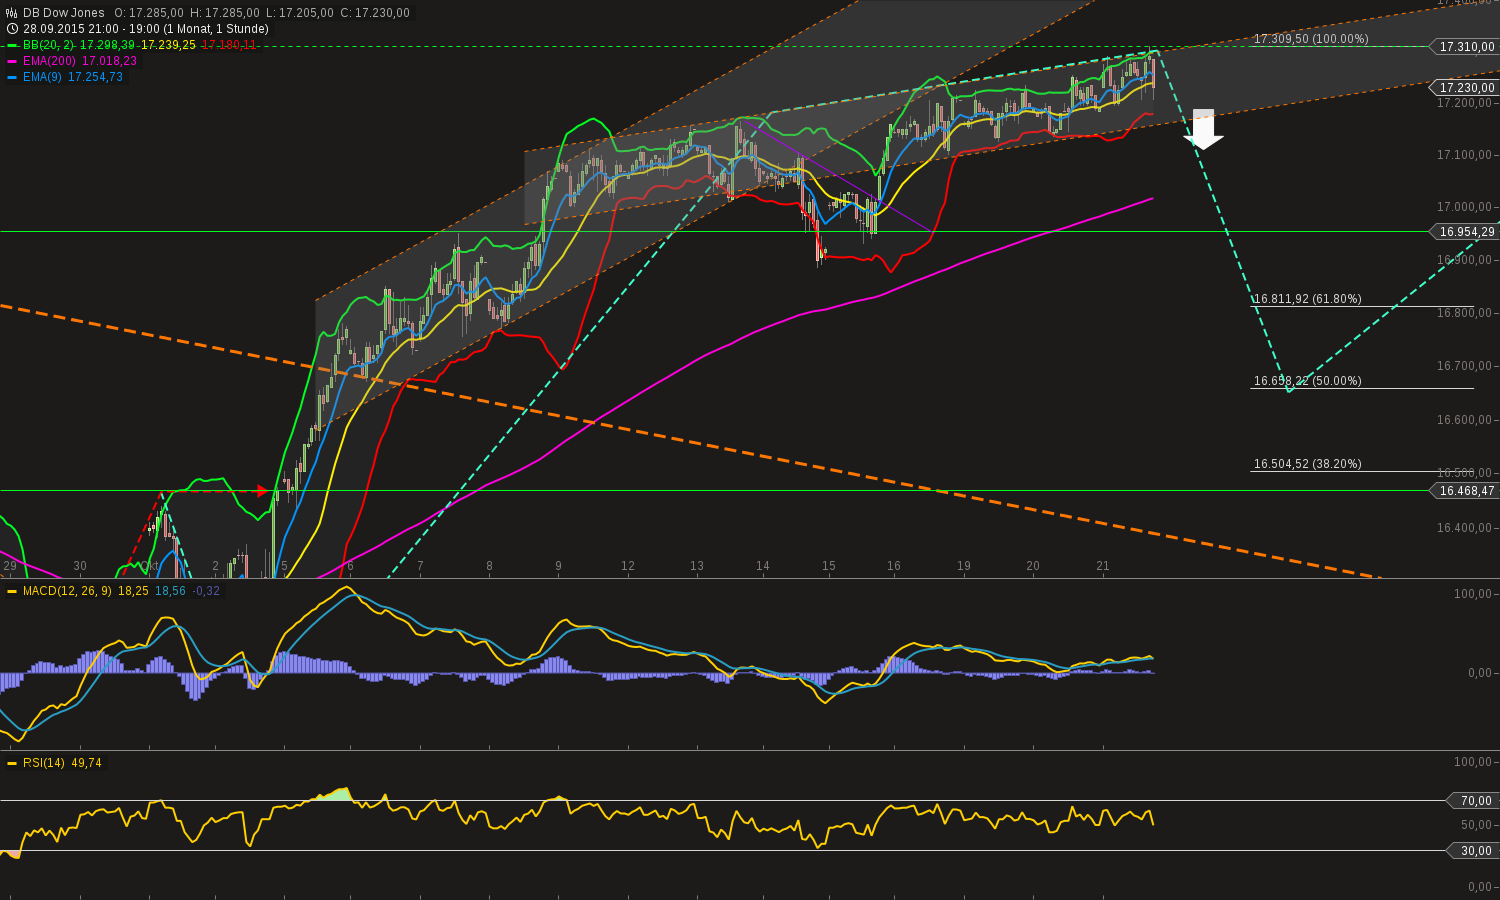Click the yellow RSI(14) legend dash
The height and width of the screenshot is (900, 1500).
tap(12, 763)
